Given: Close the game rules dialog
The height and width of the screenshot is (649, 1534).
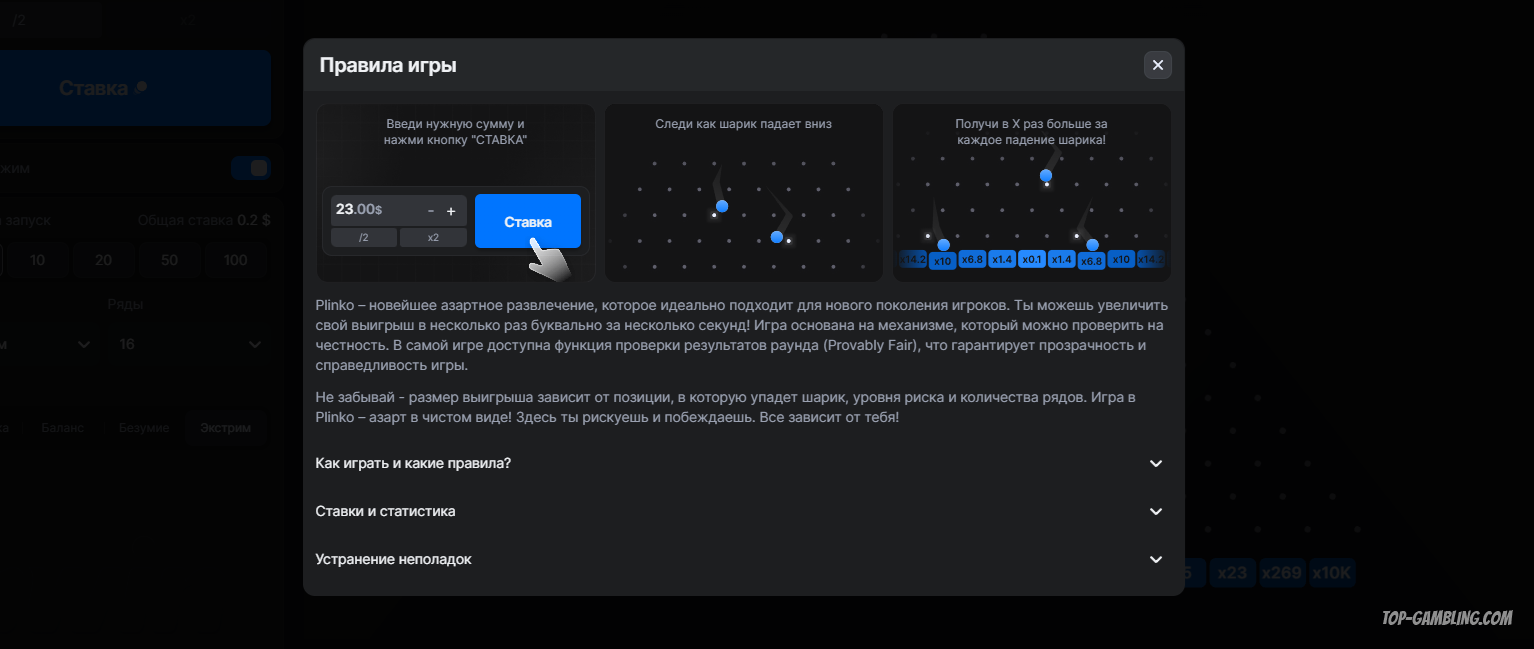Looking at the screenshot, I should [x=1157, y=65].
